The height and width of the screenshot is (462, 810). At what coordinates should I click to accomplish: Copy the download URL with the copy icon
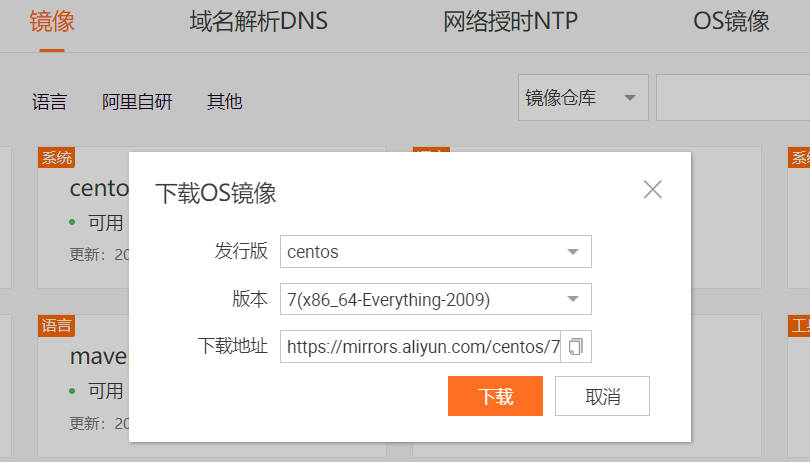576,347
